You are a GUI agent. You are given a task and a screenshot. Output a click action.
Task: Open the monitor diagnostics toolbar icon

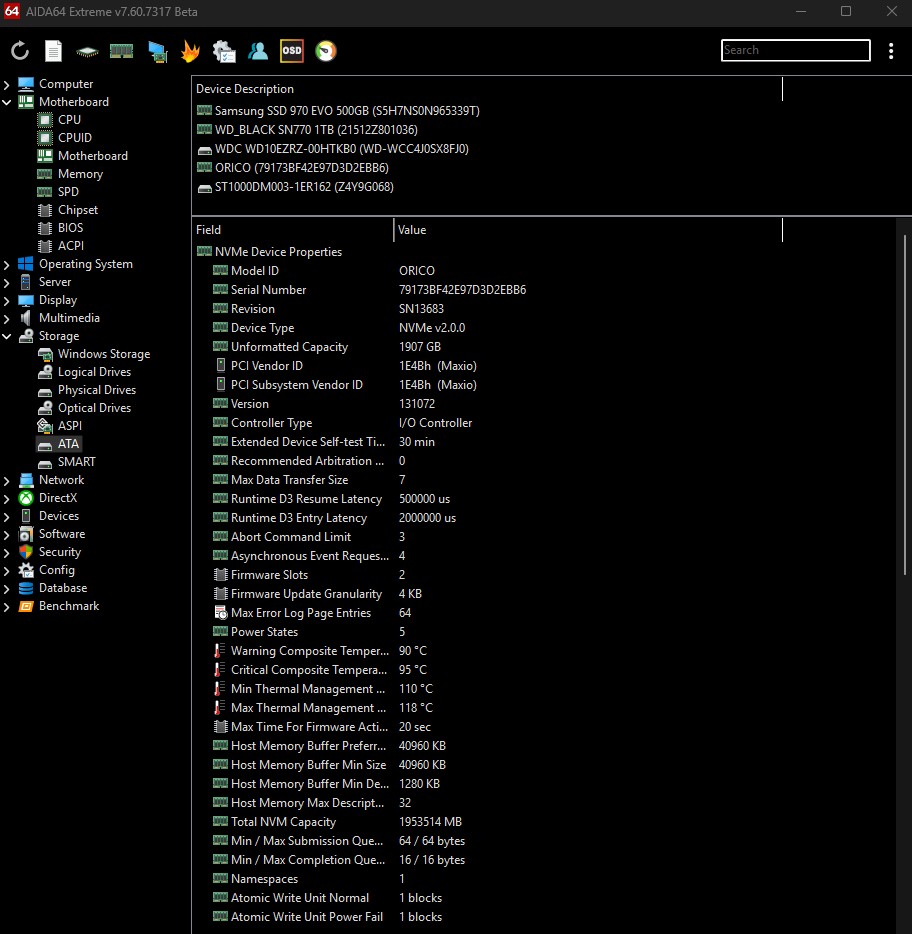click(158, 52)
